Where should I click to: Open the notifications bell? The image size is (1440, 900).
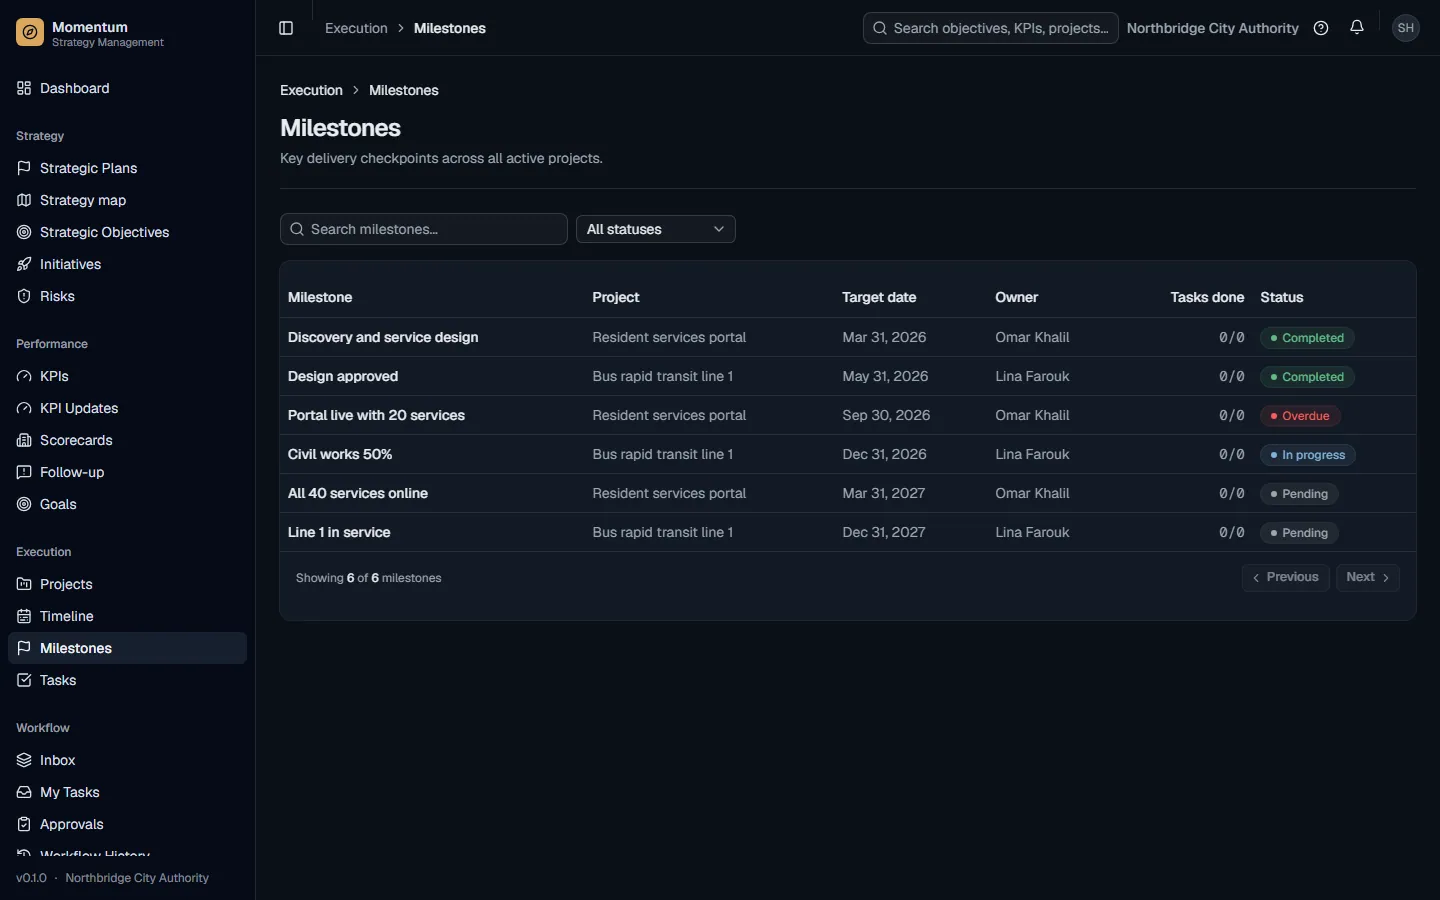point(1357,28)
